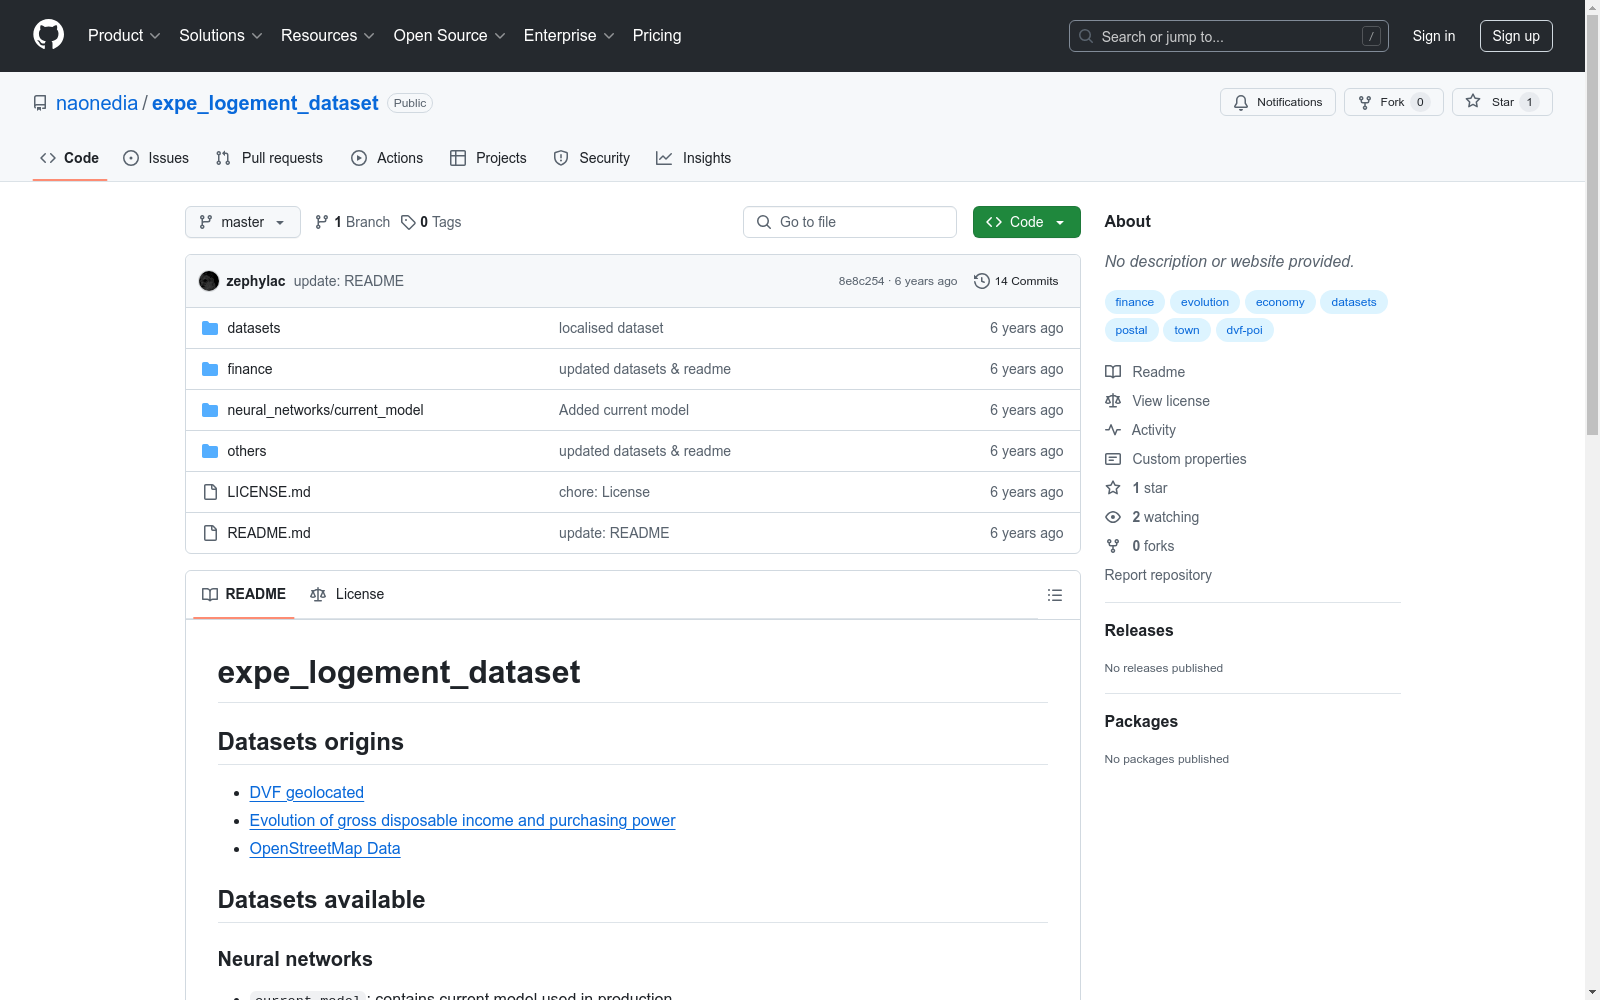Open the finance folder icon
Viewport: 1600px width, 1000px height.
click(210, 369)
